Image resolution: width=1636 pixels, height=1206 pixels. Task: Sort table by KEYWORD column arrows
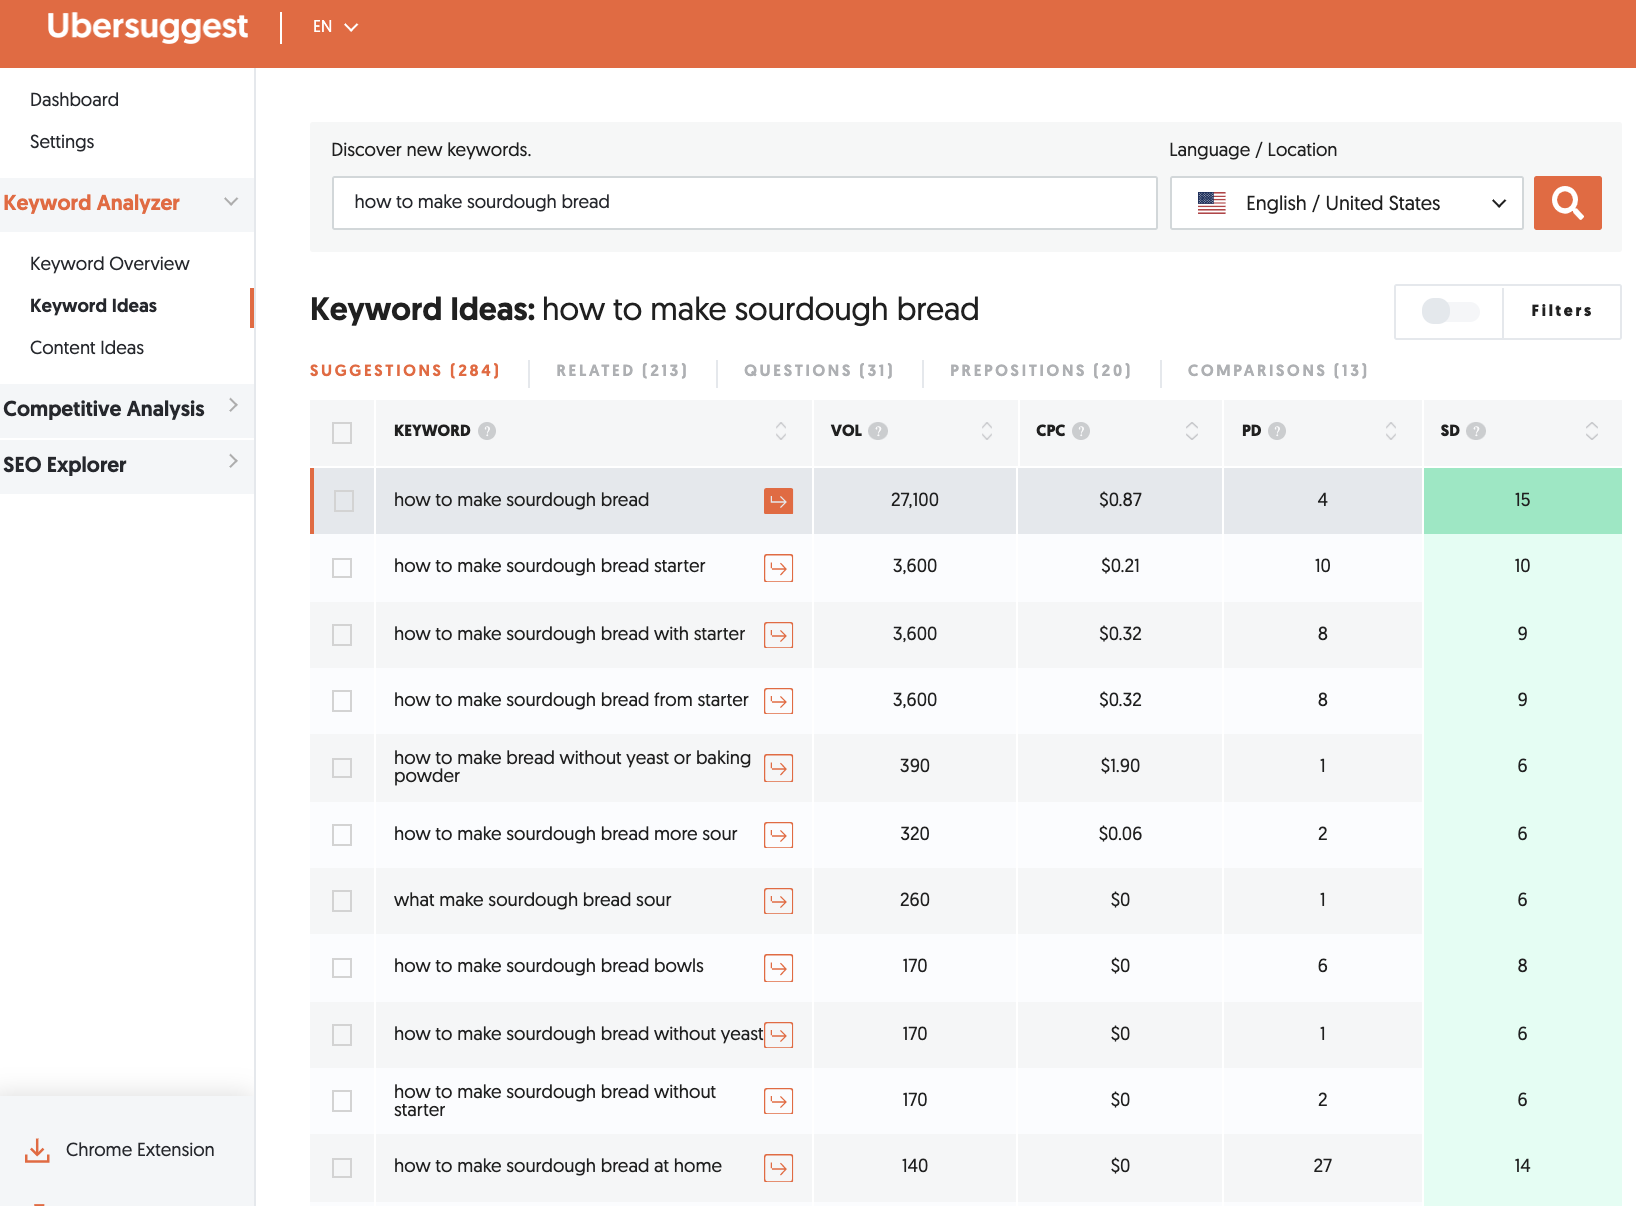tap(781, 431)
